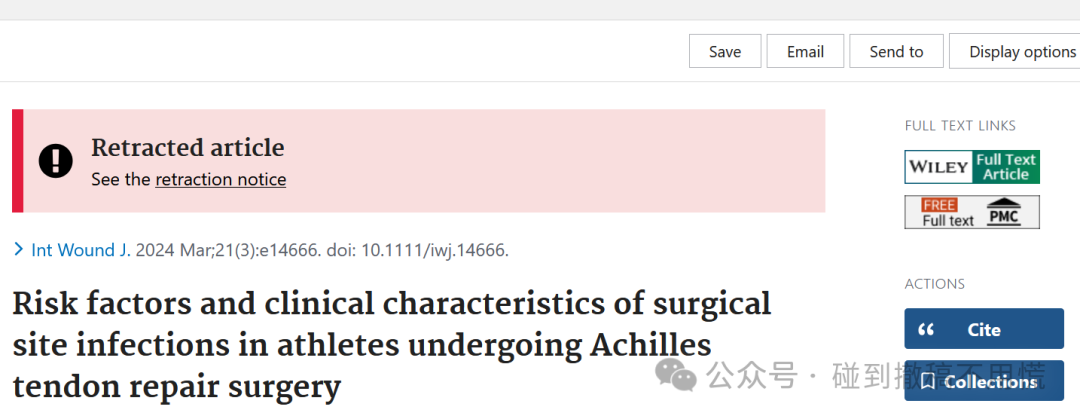
Task: Click the WeChat watermark logo icon
Action: pyautogui.click(x=676, y=376)
